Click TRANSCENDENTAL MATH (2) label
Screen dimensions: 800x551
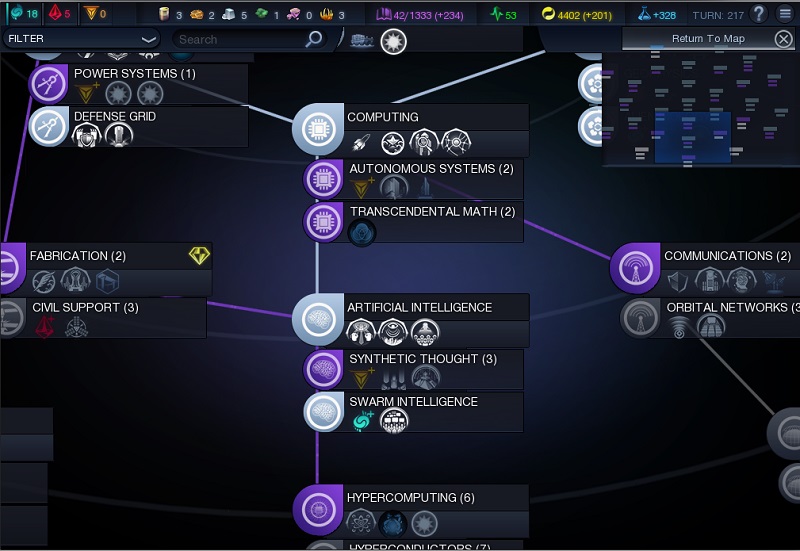tap(432, 211)
